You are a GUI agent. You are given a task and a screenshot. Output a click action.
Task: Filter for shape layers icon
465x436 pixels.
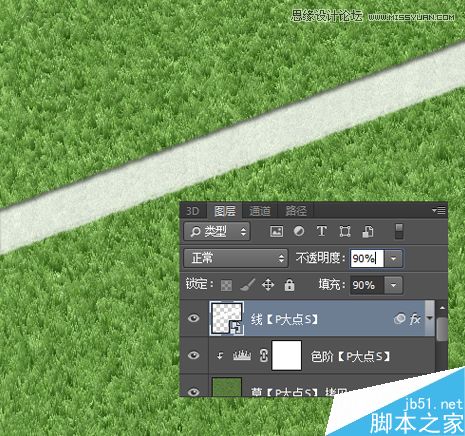tap(345, 231)
